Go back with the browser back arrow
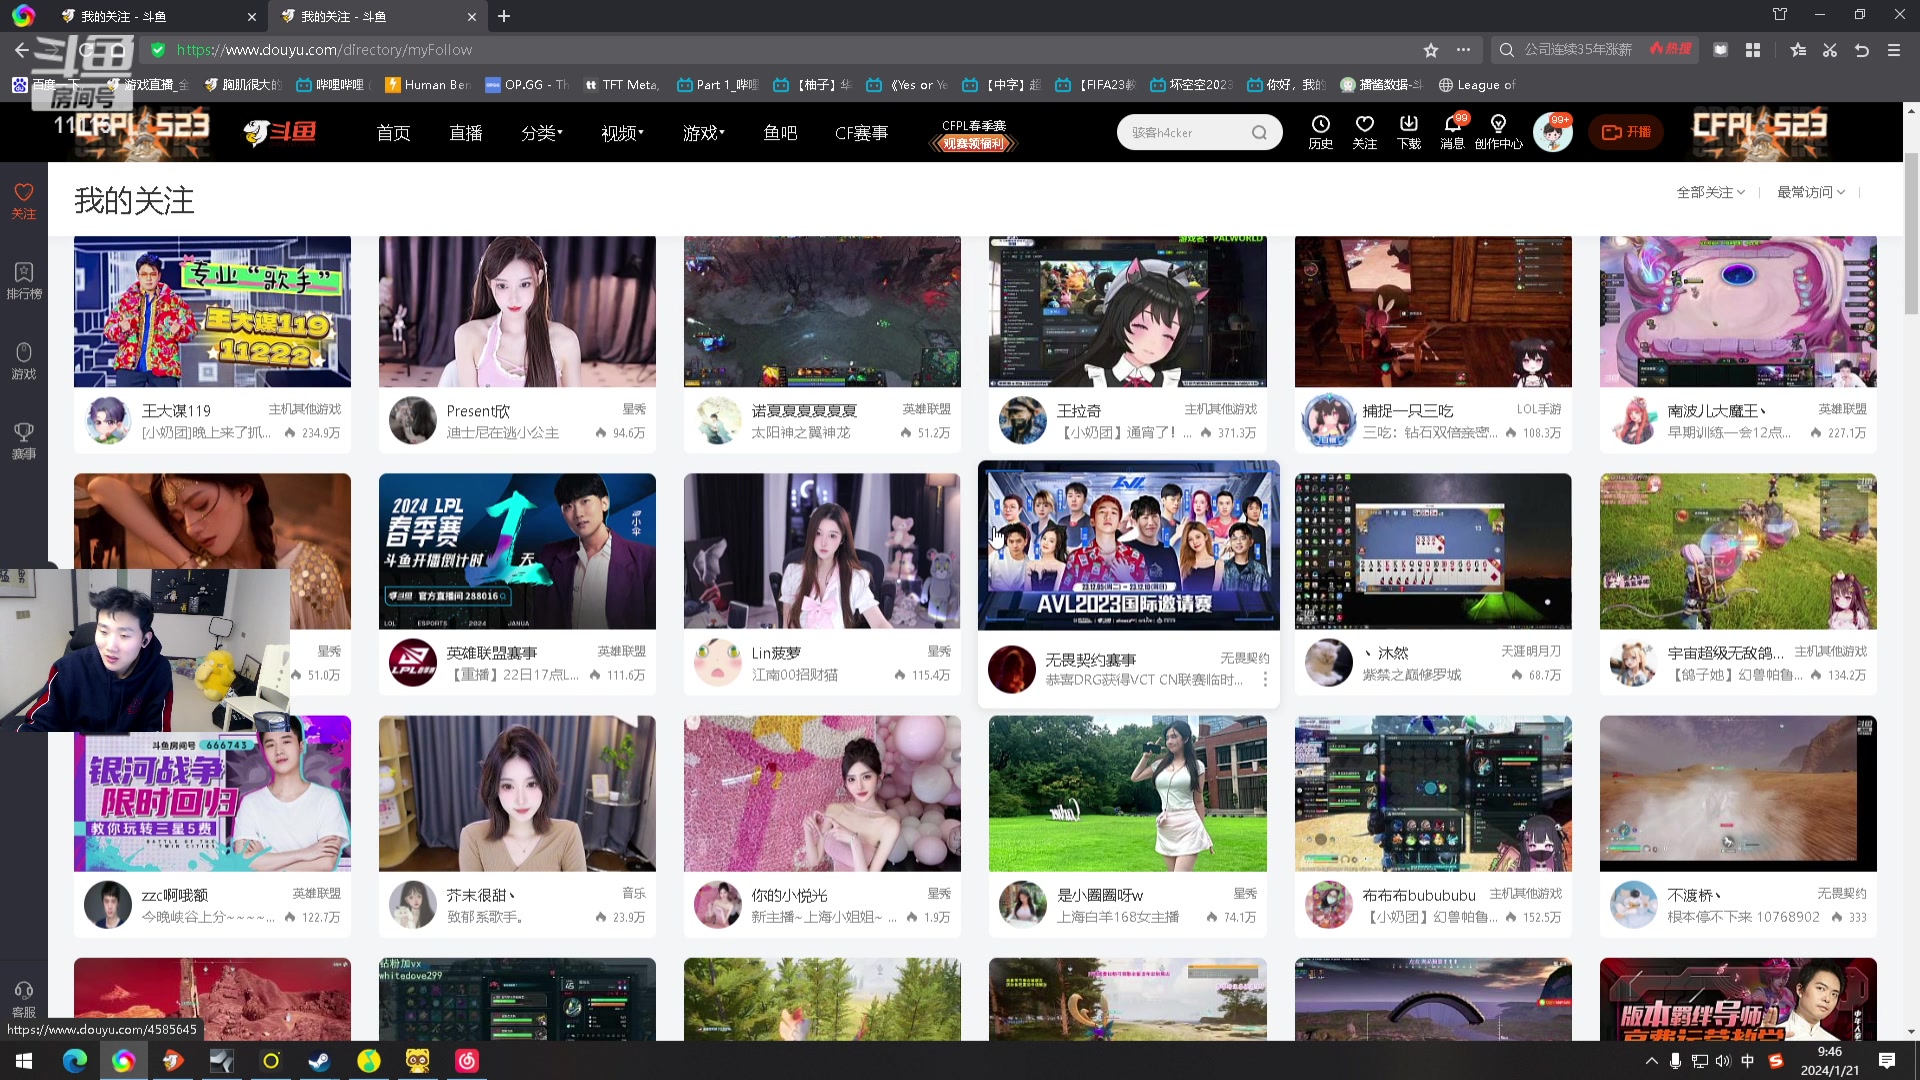The width and height of the screenshot is (1920, 1080). tap(22, 50)
